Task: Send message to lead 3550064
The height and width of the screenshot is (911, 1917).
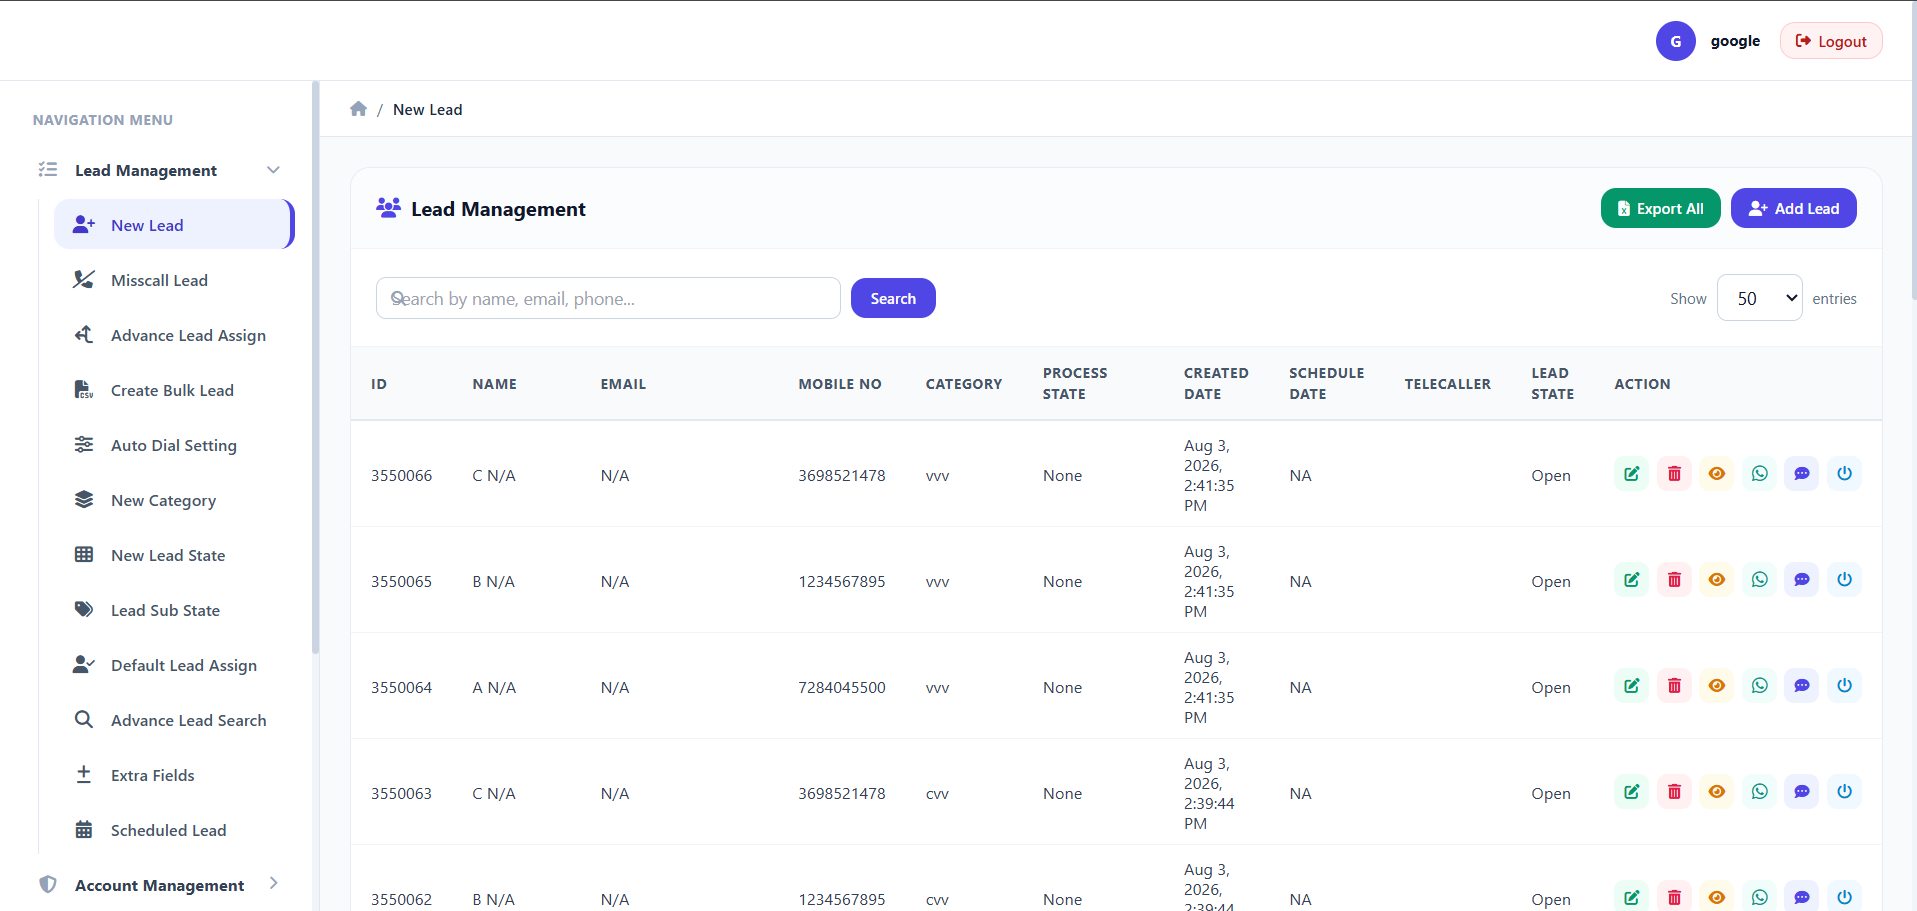Action: [x=1802, y=686]
